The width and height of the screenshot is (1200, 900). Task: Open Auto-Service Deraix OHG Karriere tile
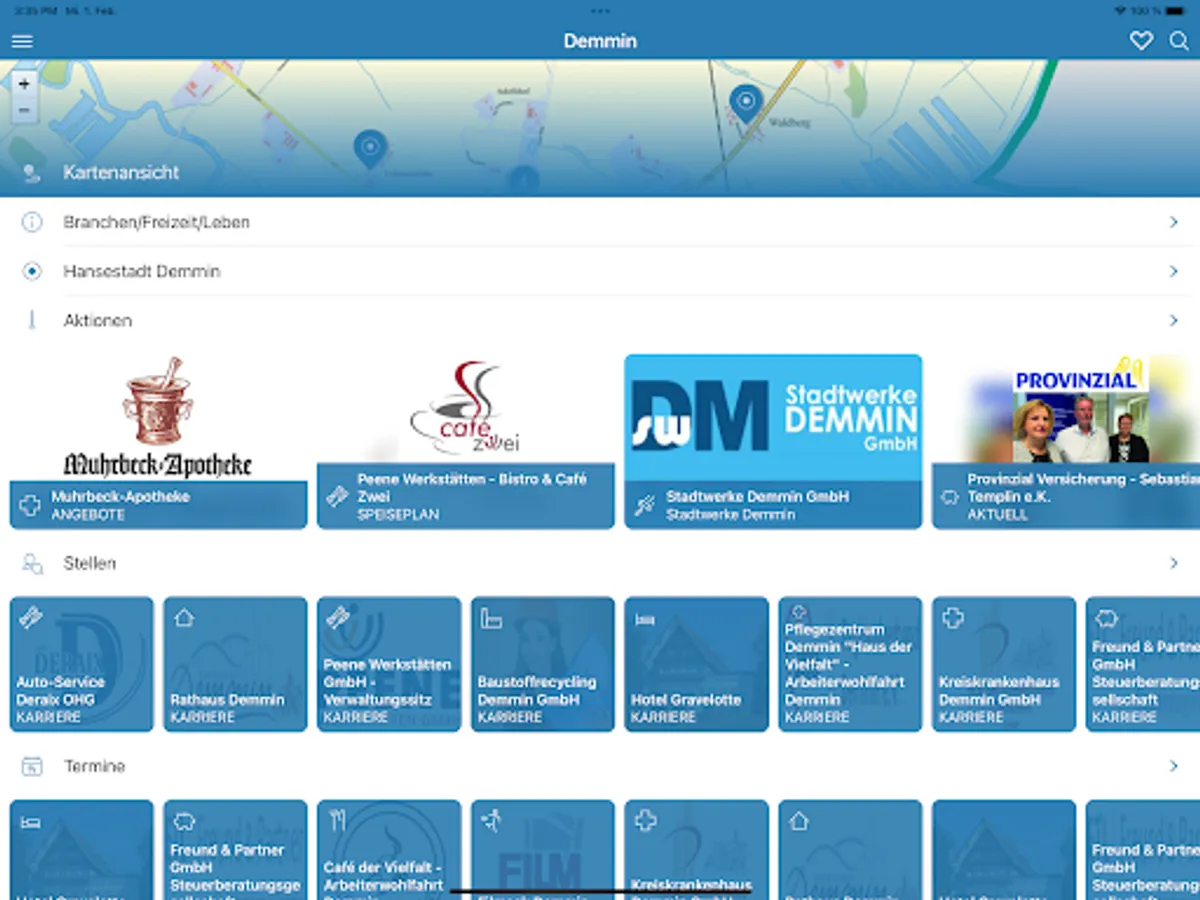pyautogui.click(x=82, y=664)
